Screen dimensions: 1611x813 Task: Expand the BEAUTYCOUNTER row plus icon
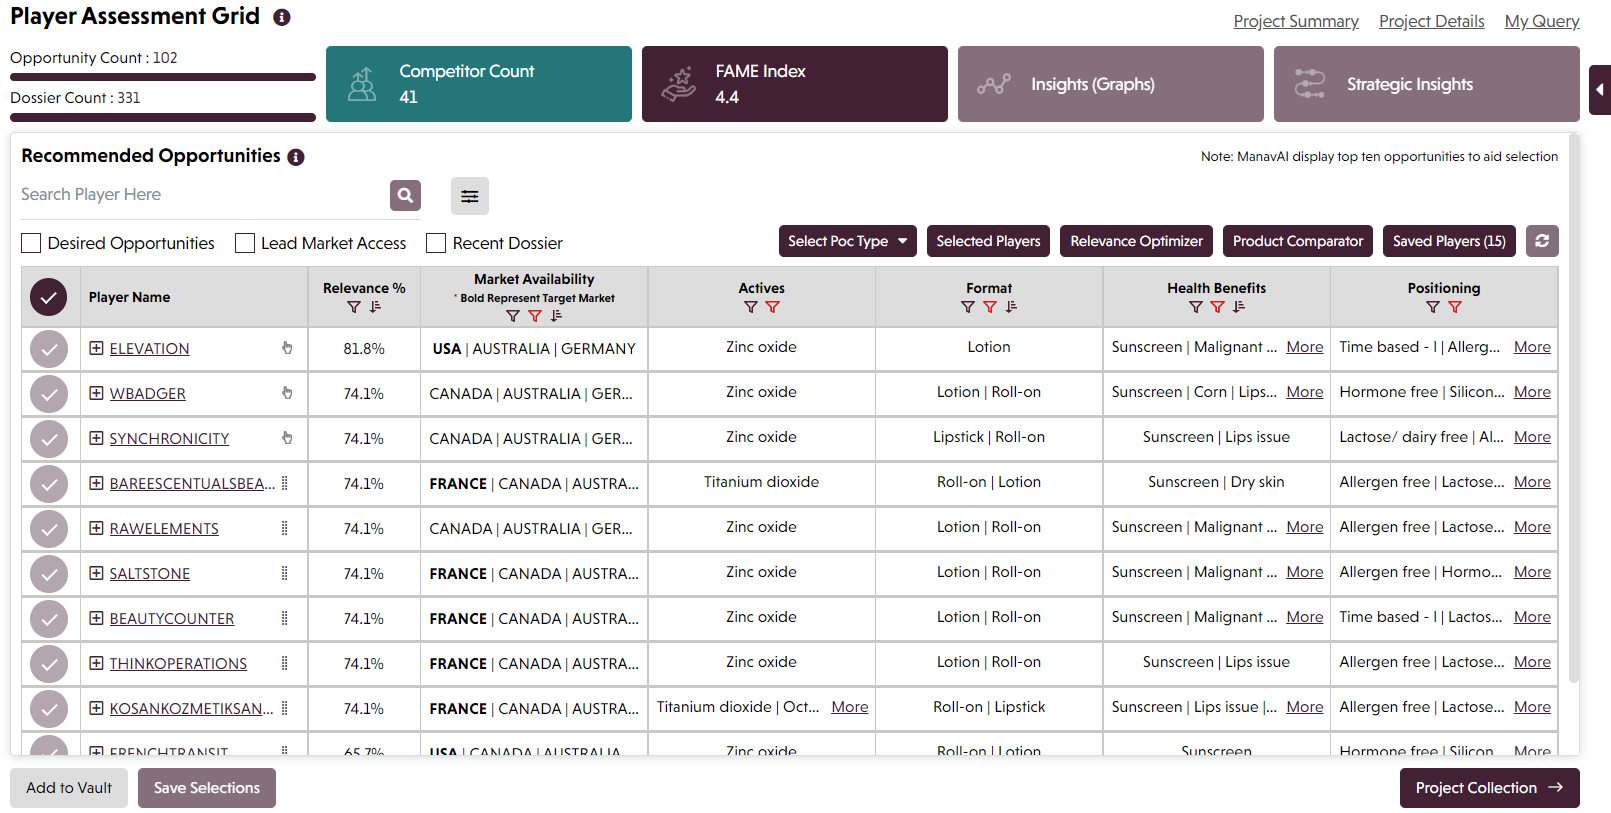96,618
